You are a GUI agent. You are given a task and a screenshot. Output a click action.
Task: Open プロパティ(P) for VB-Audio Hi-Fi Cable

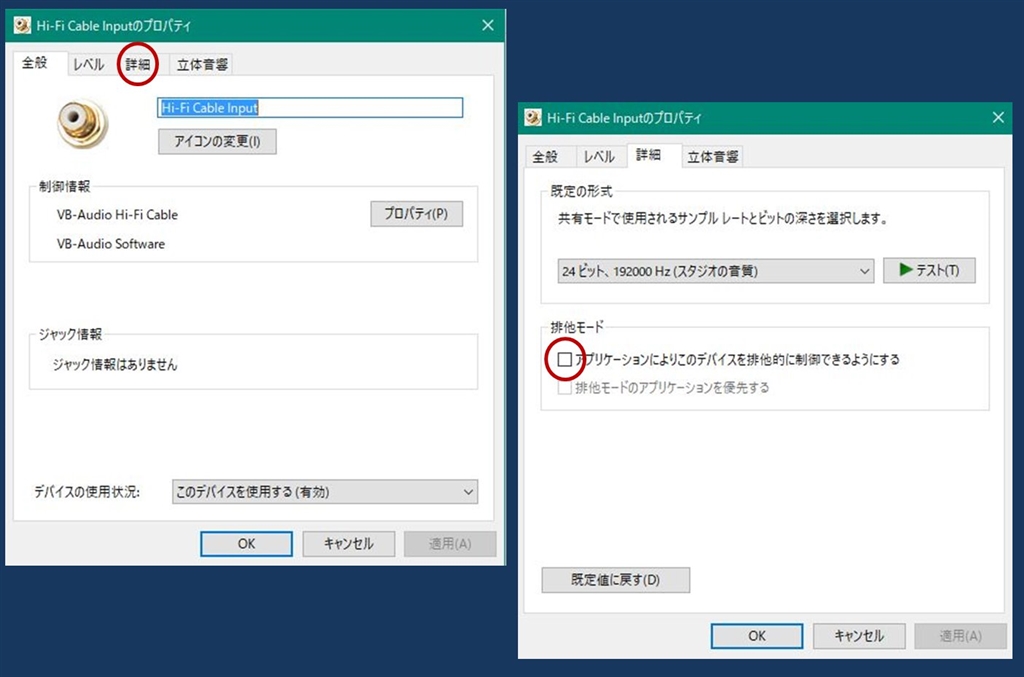pos(417,213)
